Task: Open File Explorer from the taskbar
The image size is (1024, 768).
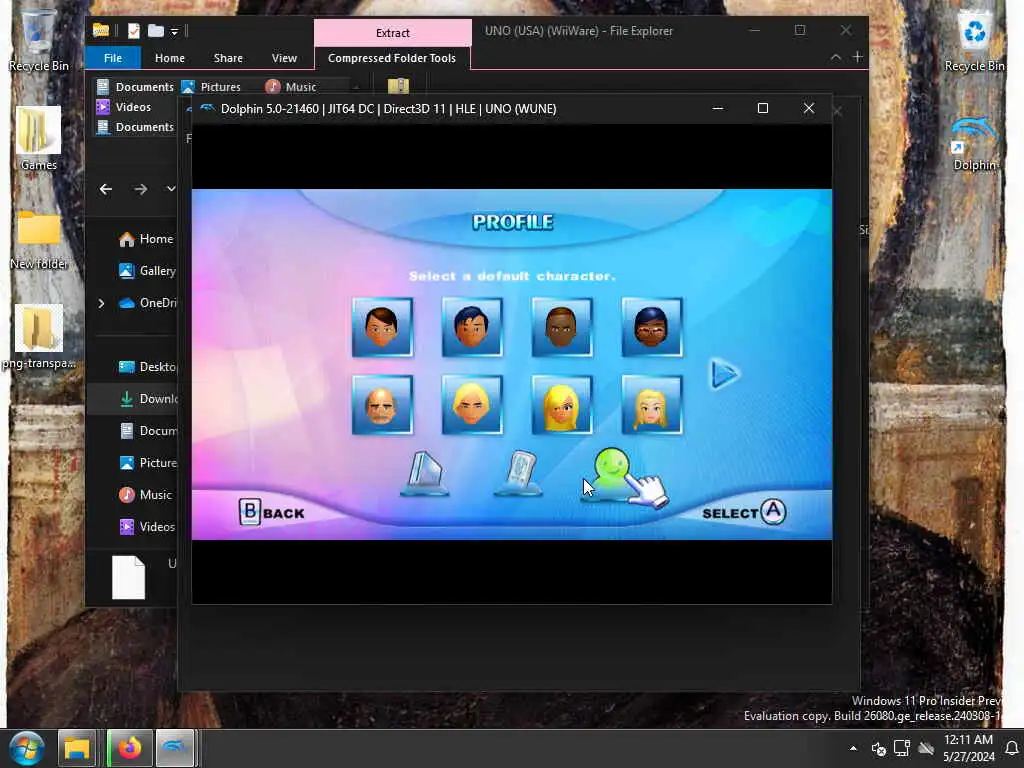Action: [x=77, y=748]
